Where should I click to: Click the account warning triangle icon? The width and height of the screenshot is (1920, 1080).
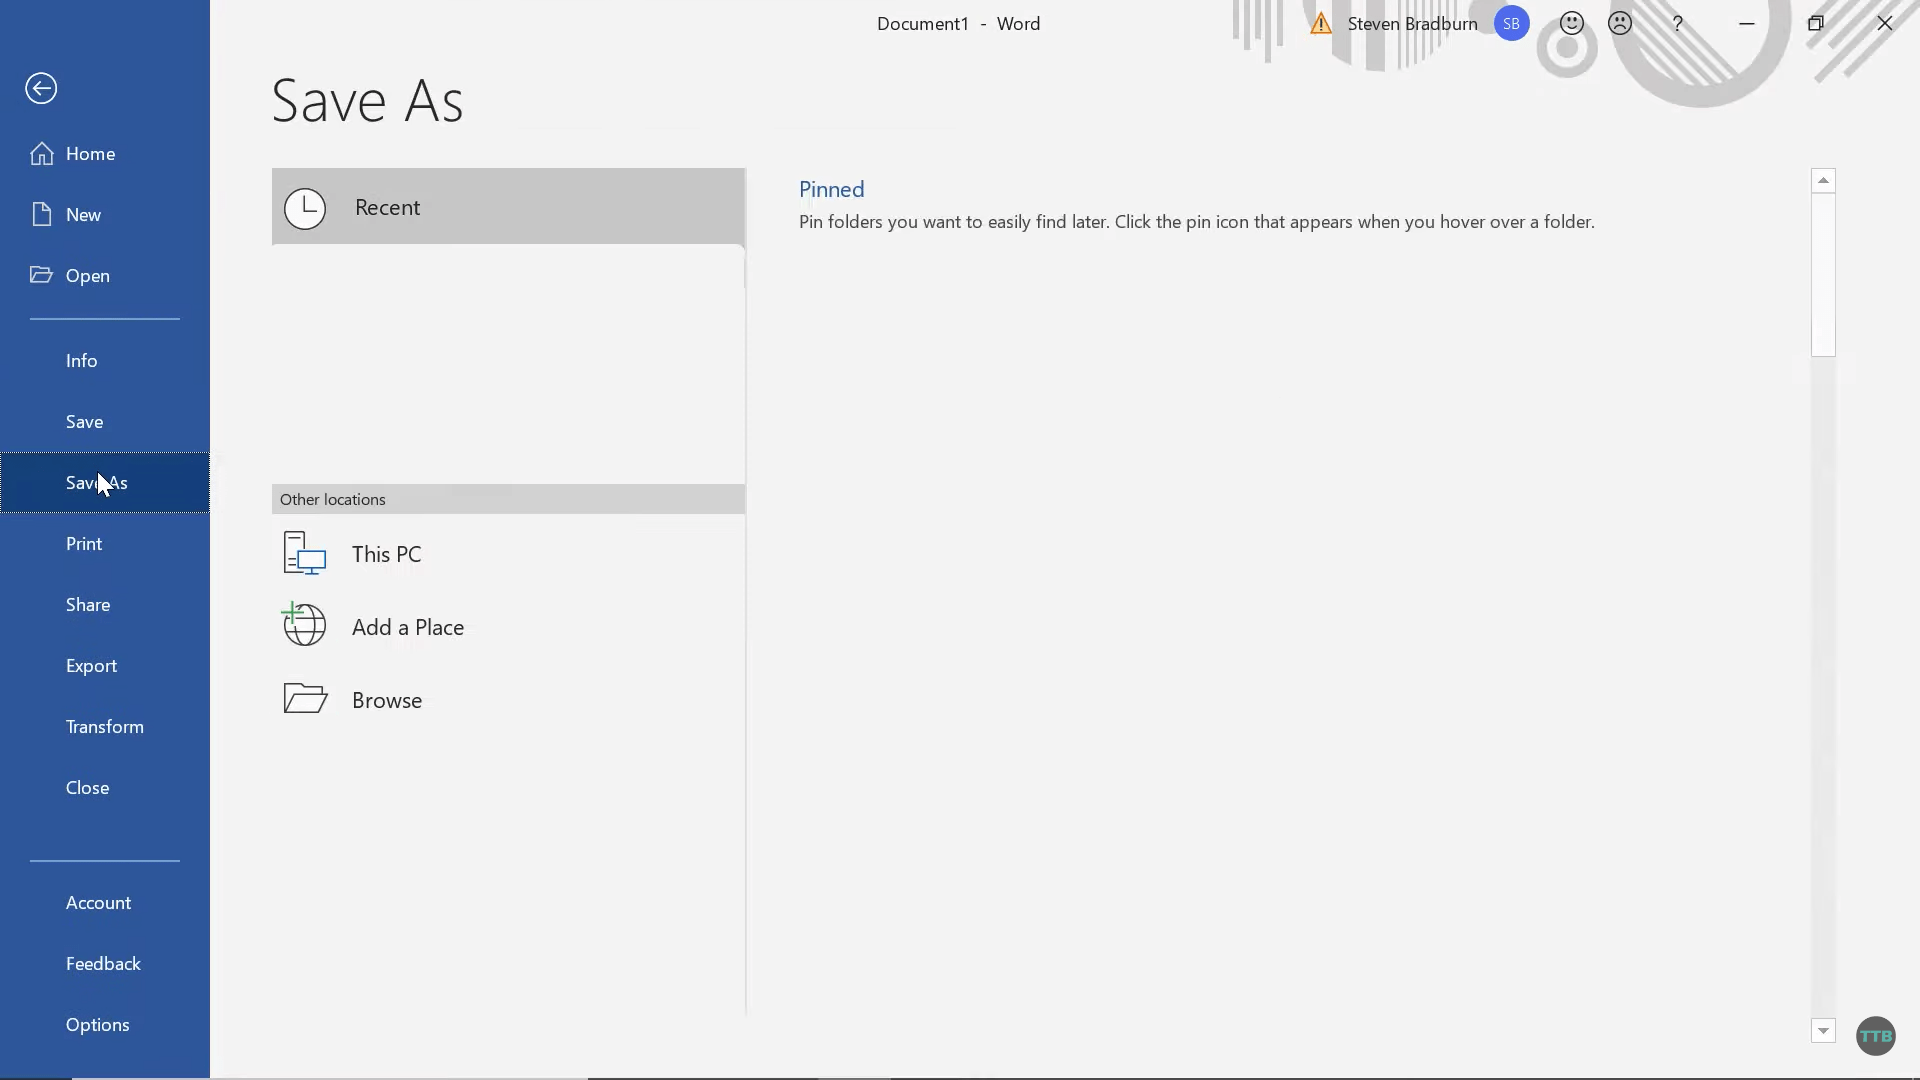pyautogui.click(x=1321, y=24)
